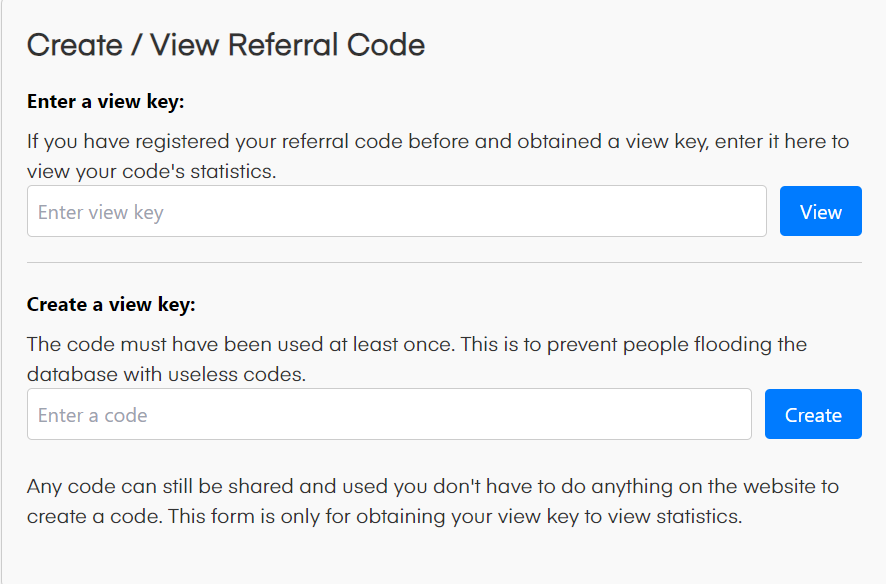
Task: Click the blue View button
Action: [820, 211]
